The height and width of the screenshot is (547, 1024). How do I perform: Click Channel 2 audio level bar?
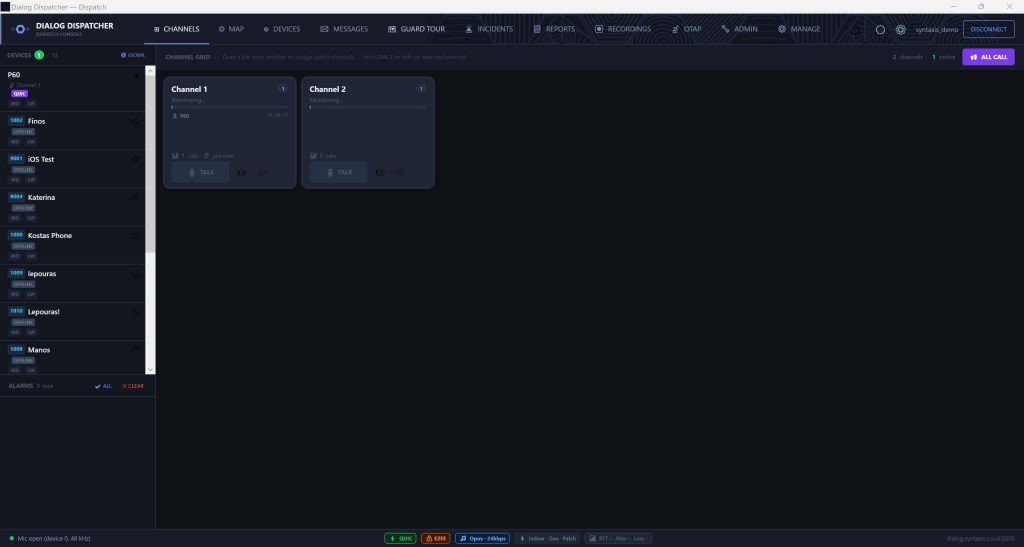pos(368,107)
